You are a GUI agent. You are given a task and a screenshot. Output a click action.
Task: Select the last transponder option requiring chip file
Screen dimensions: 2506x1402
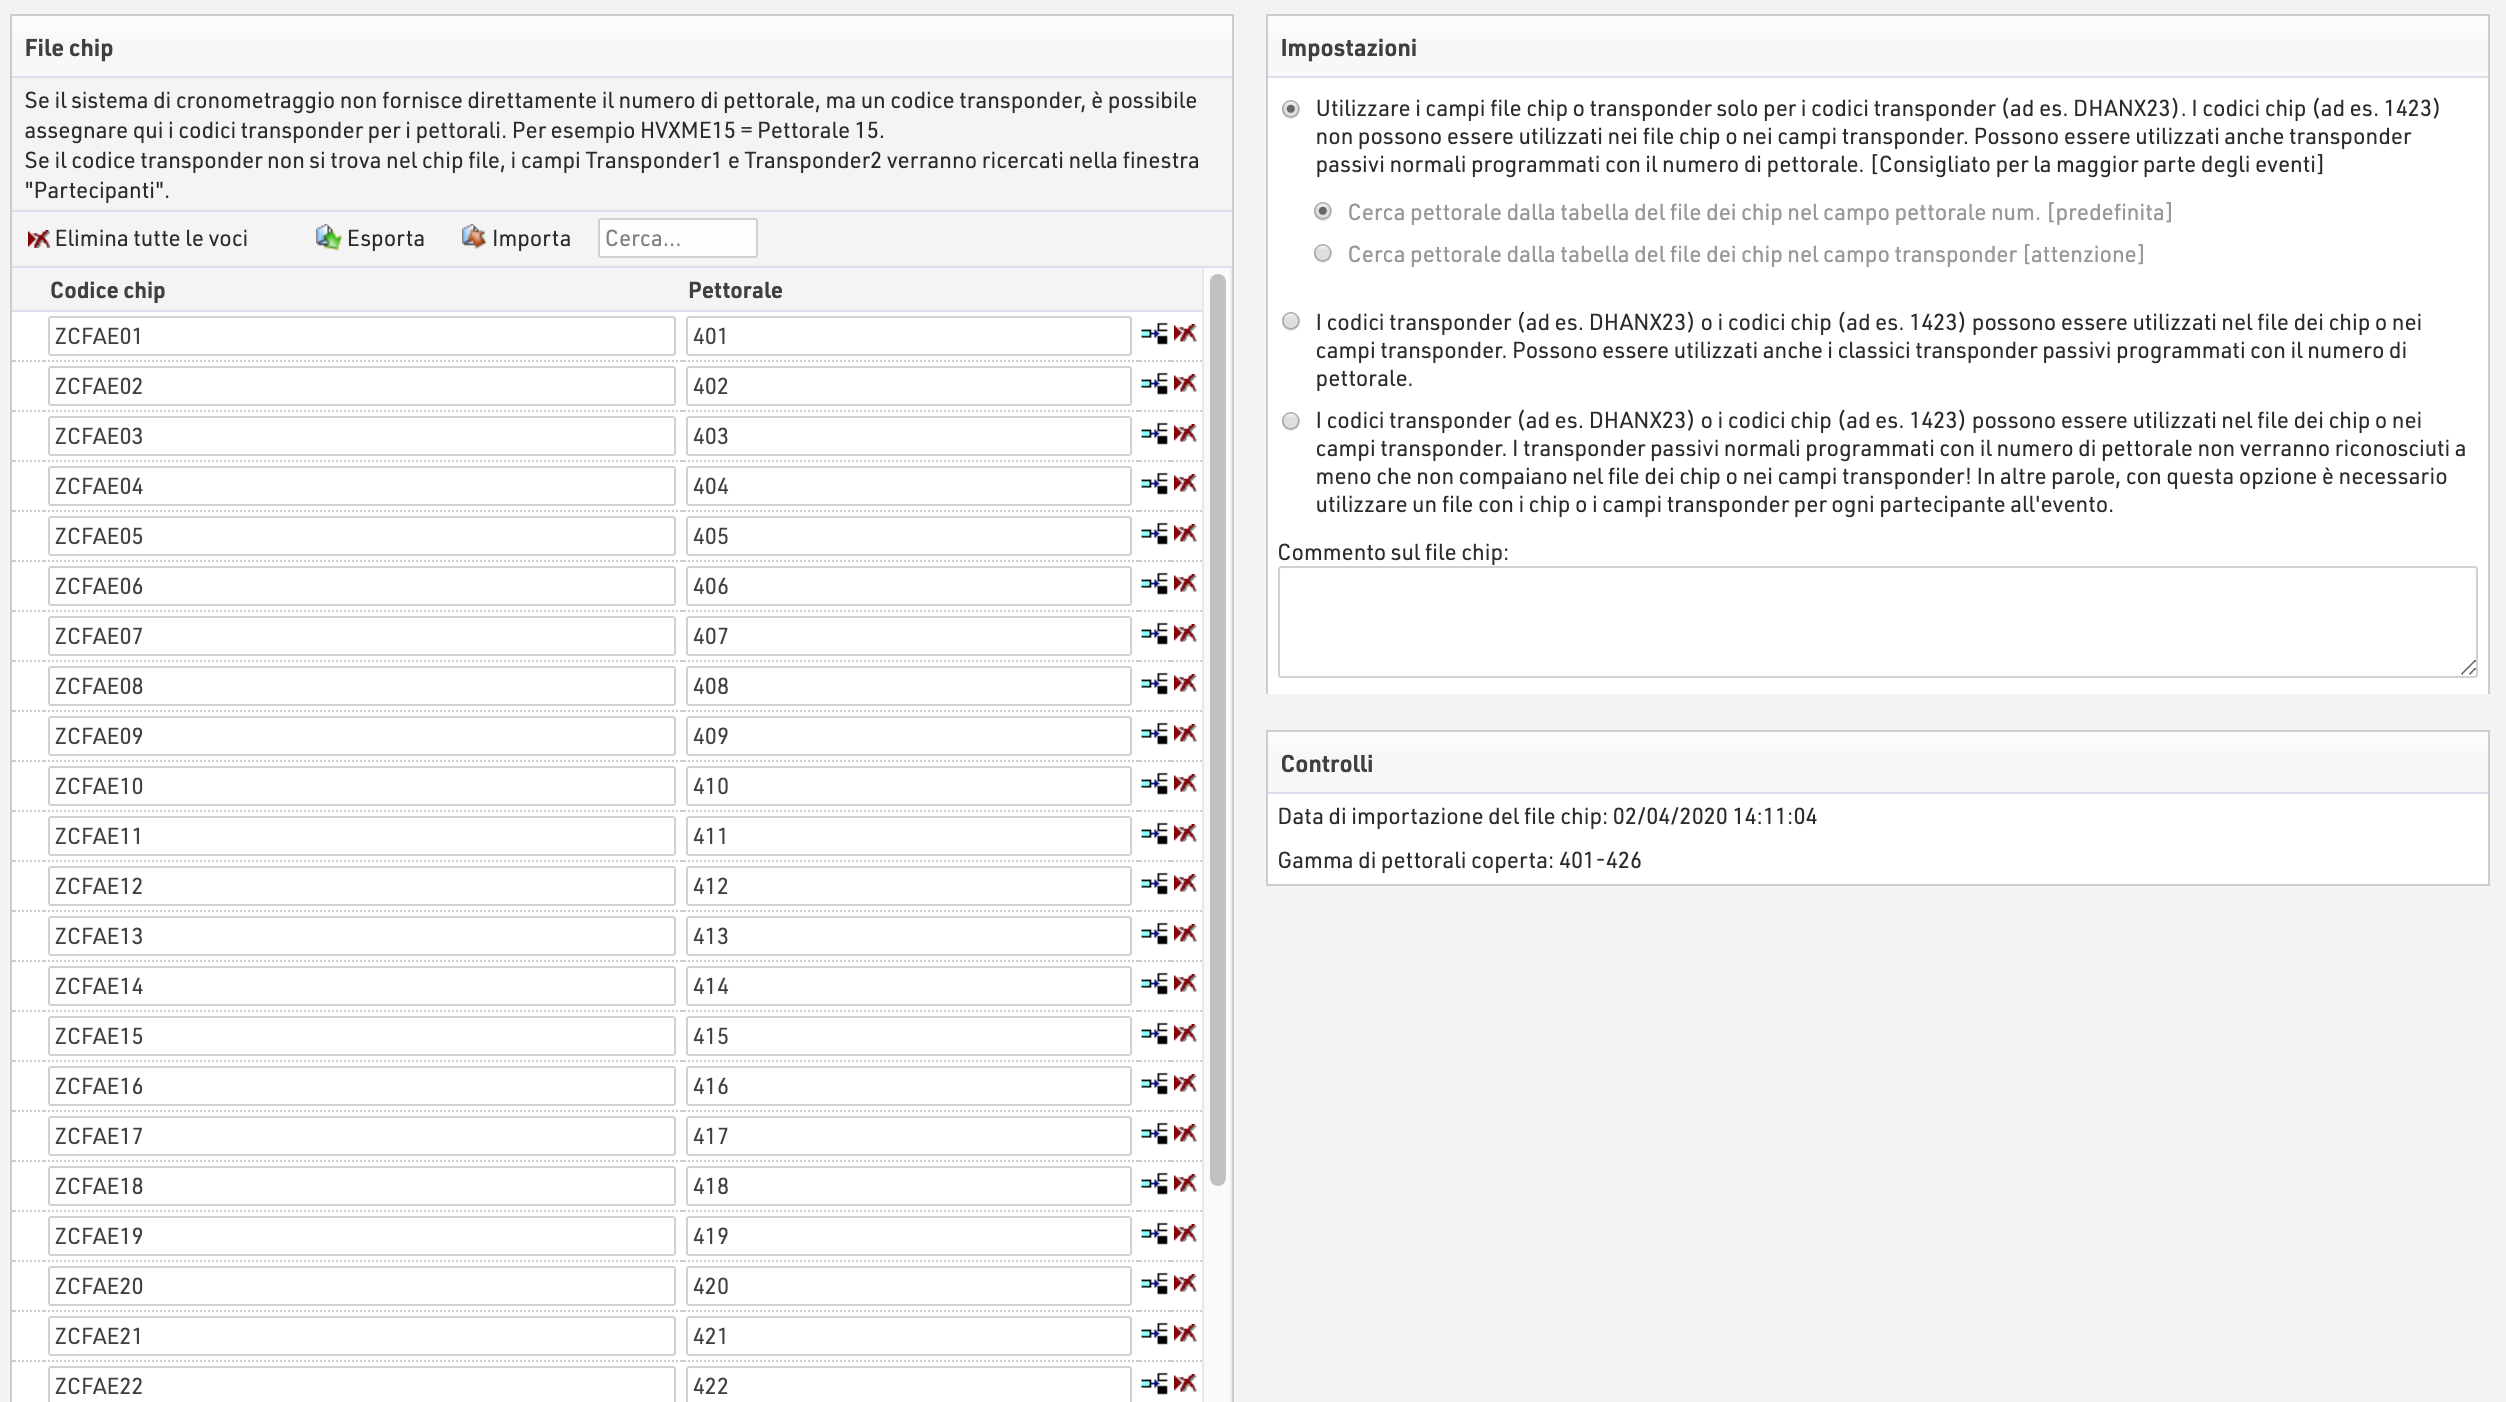pyautogui.click(x=1291, y=421)
